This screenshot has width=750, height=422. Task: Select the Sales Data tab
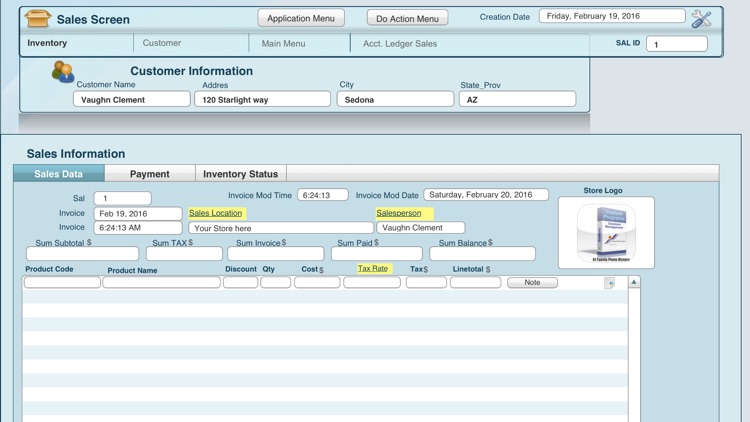point(59,174)
